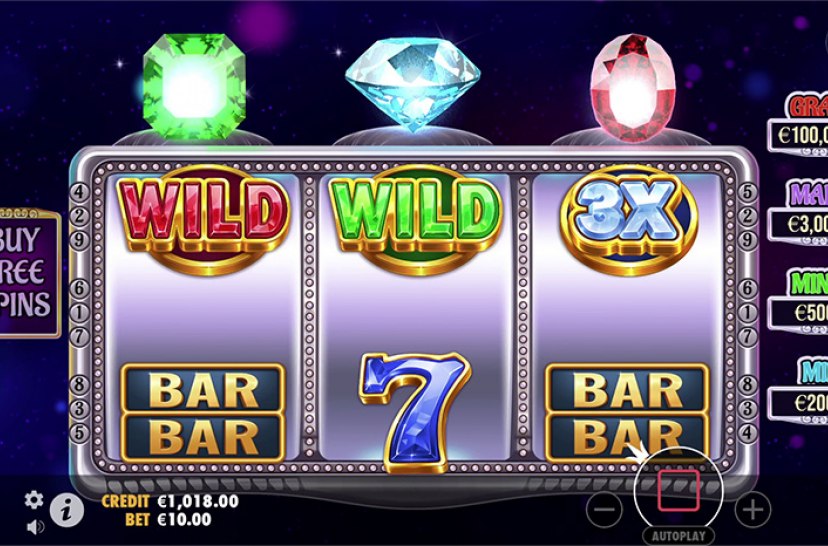Open the game info icon

[67, 511]
